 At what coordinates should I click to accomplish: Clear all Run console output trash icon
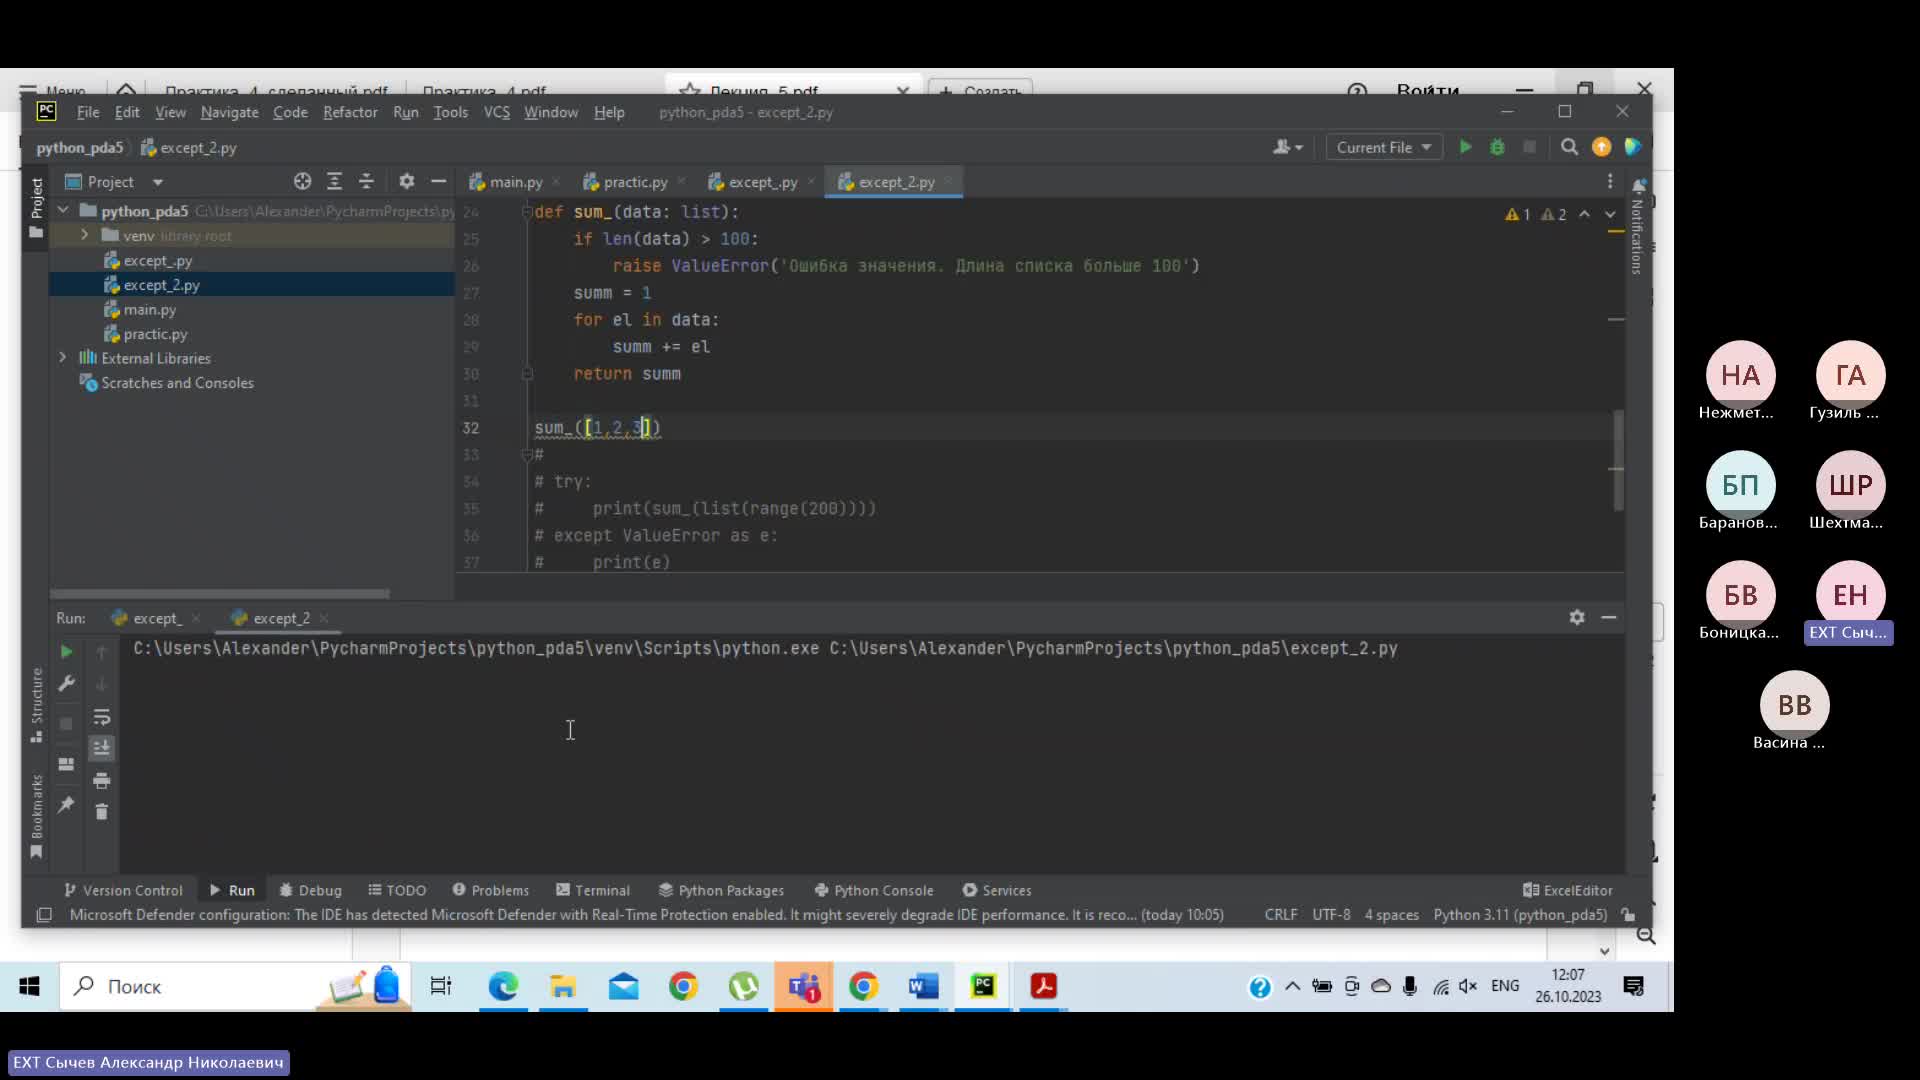[101, 811]
